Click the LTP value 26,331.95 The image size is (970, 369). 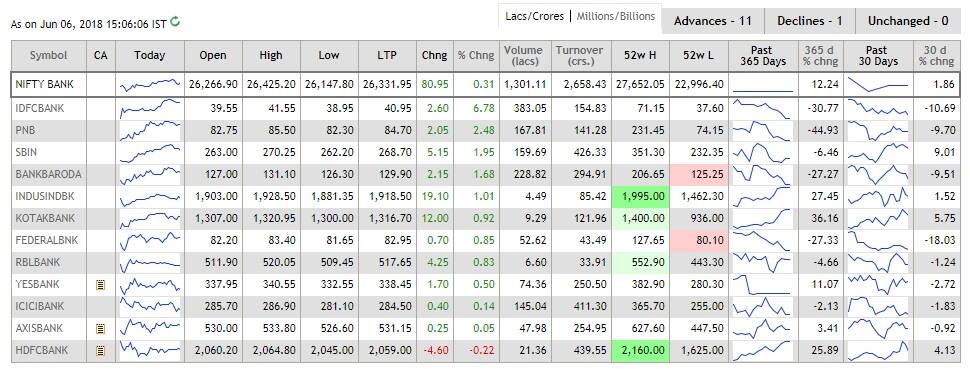pos(387,85)
